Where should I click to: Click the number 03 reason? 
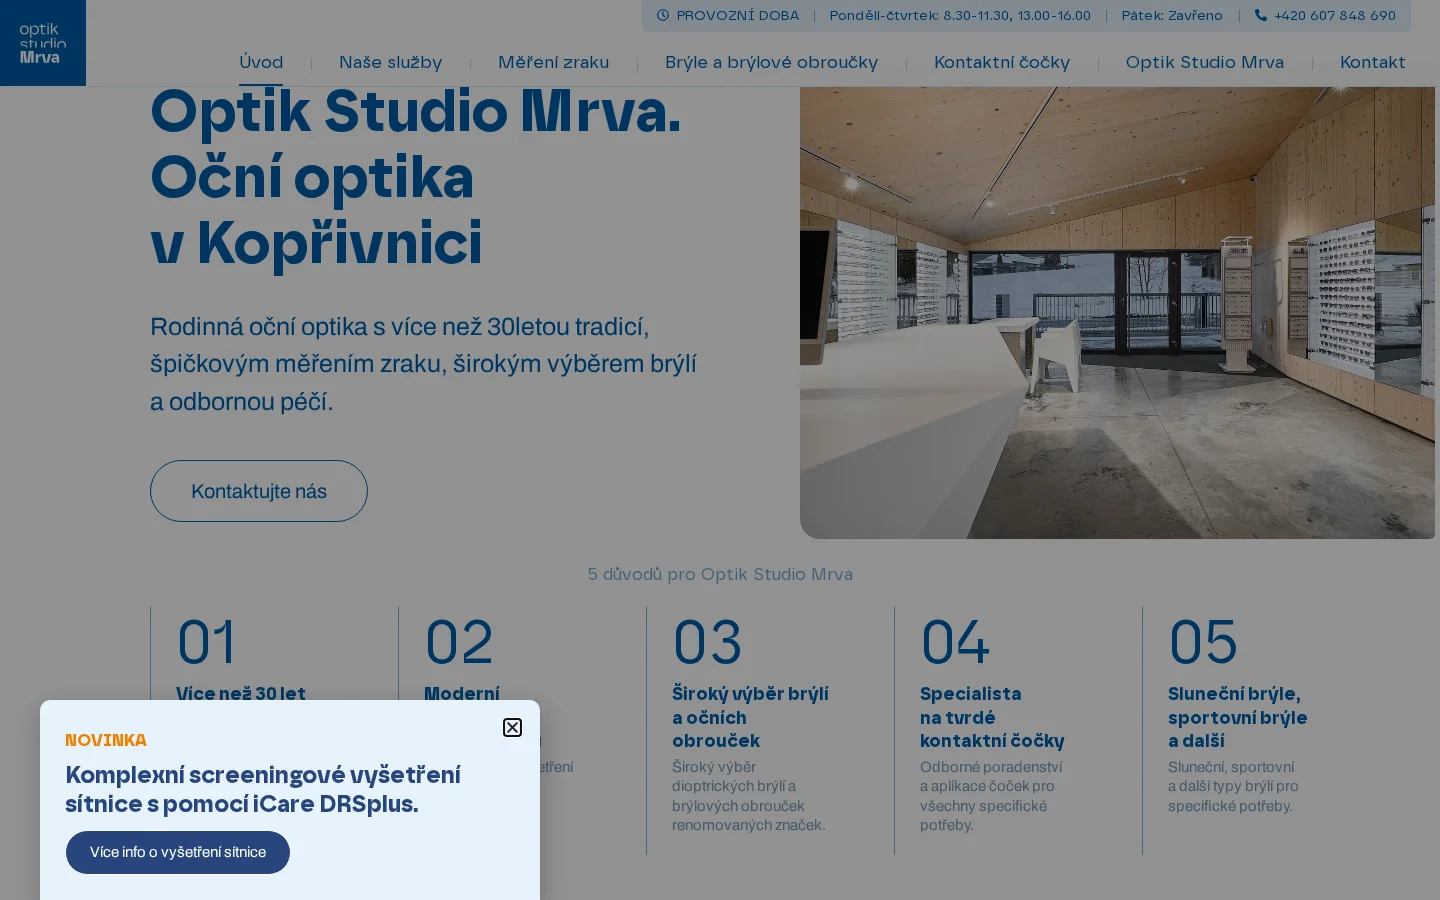pyautogui.click(x=707, y=642)
